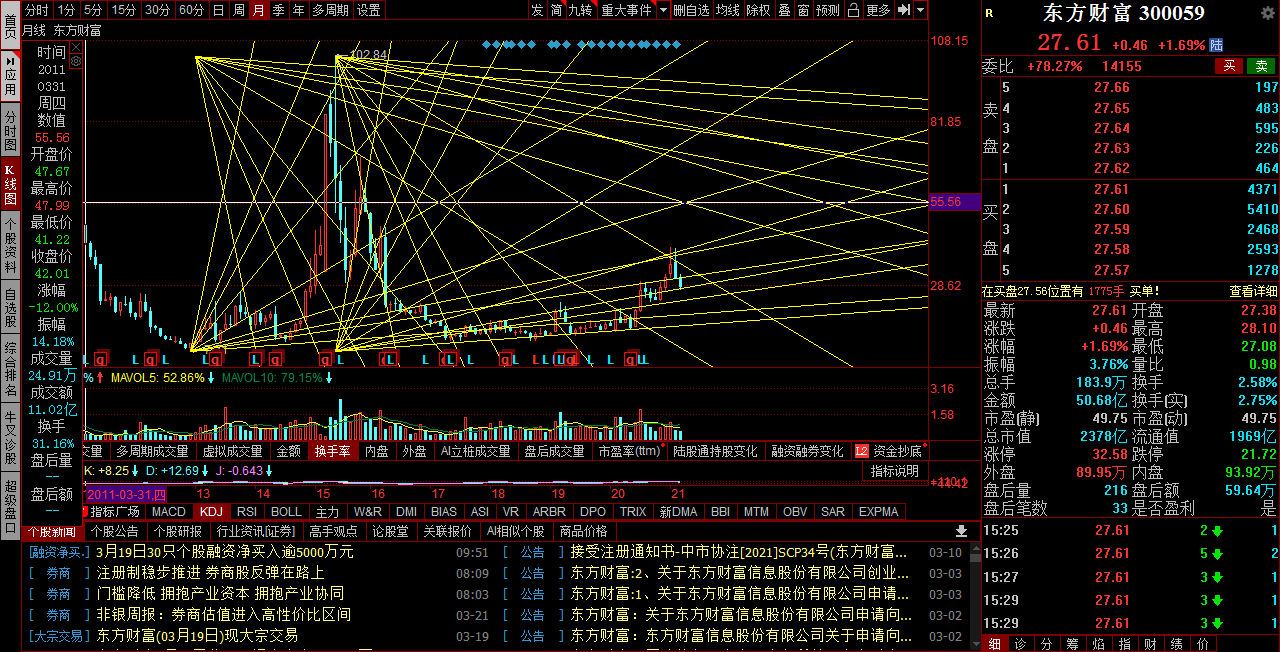Click the arrow-to-bar icon beside 更多
1280x652 pixels.
pos(903,10)
